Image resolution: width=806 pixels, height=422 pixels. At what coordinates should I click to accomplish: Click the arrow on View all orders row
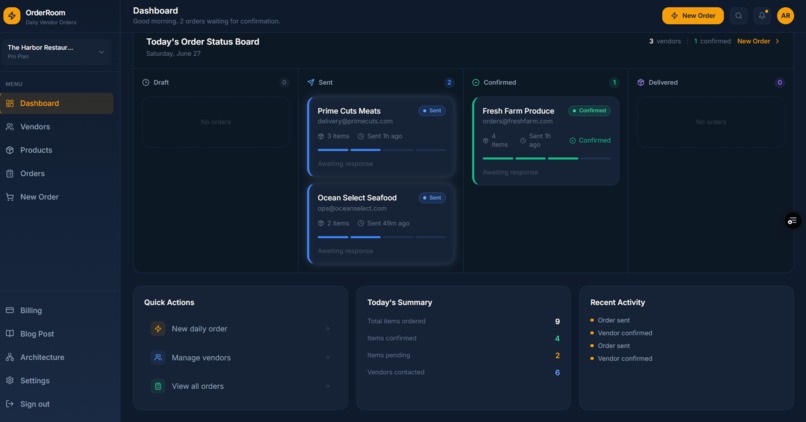[328, 386]
